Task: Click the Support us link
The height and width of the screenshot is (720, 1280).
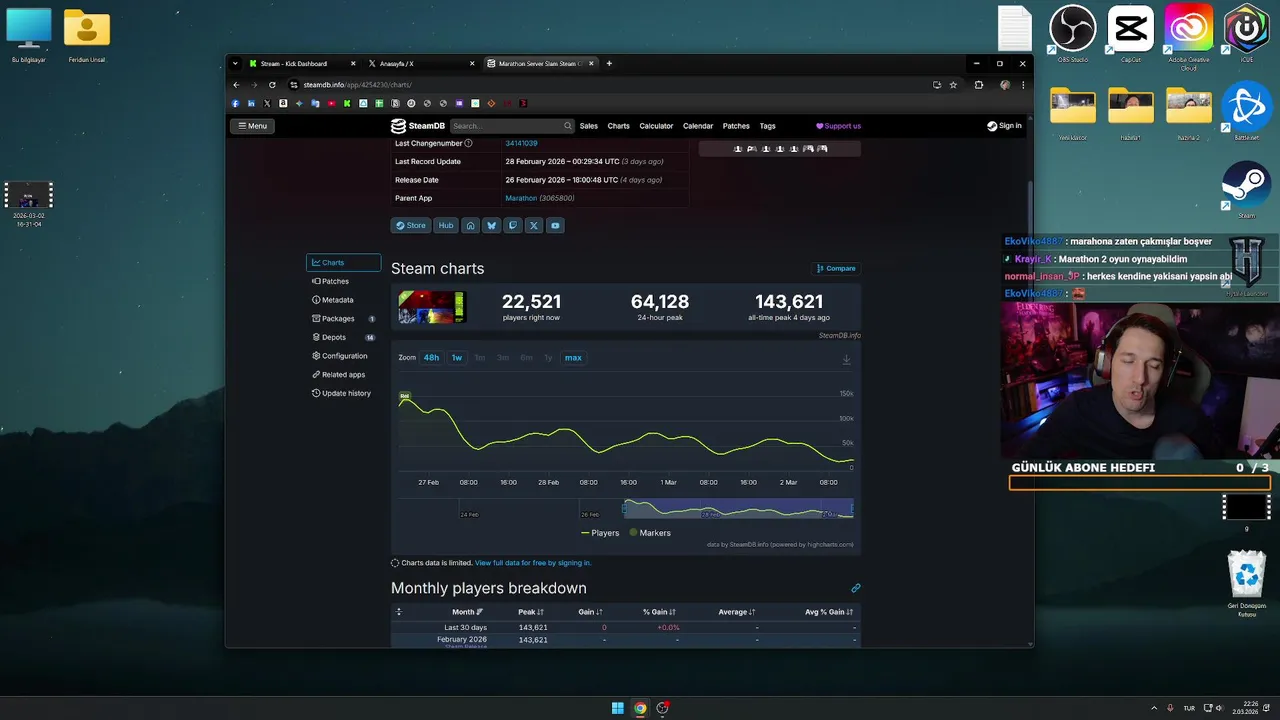Action: 838,126
